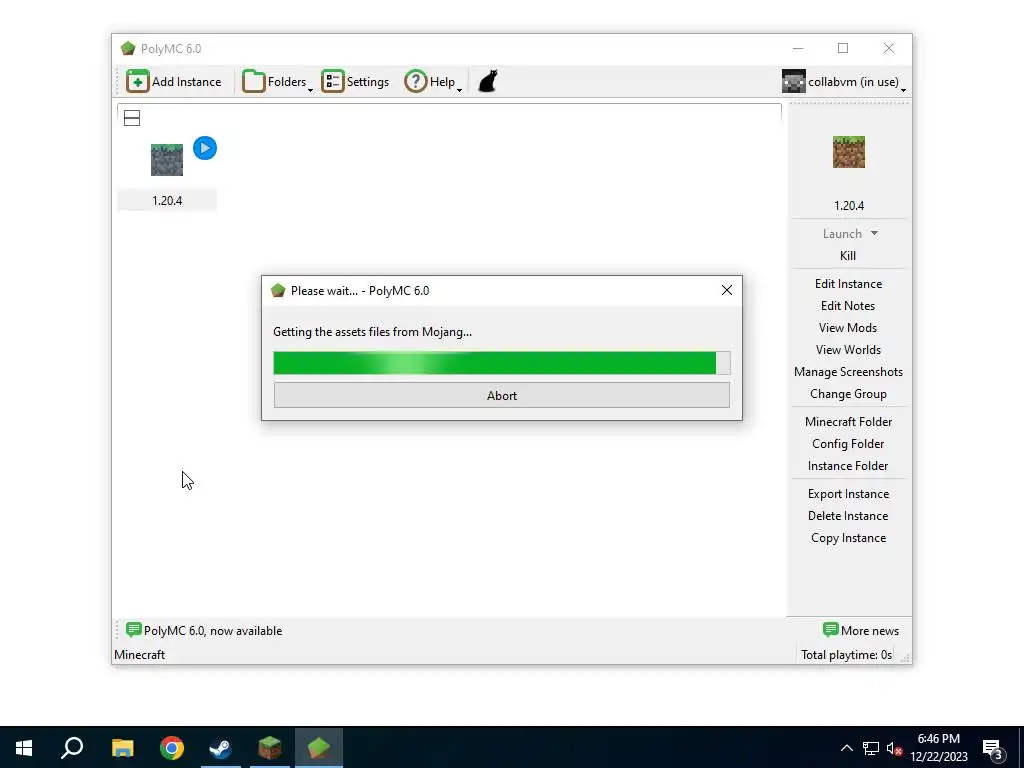
Task: Open Manage Screenshots
Action: coord(848,372)
